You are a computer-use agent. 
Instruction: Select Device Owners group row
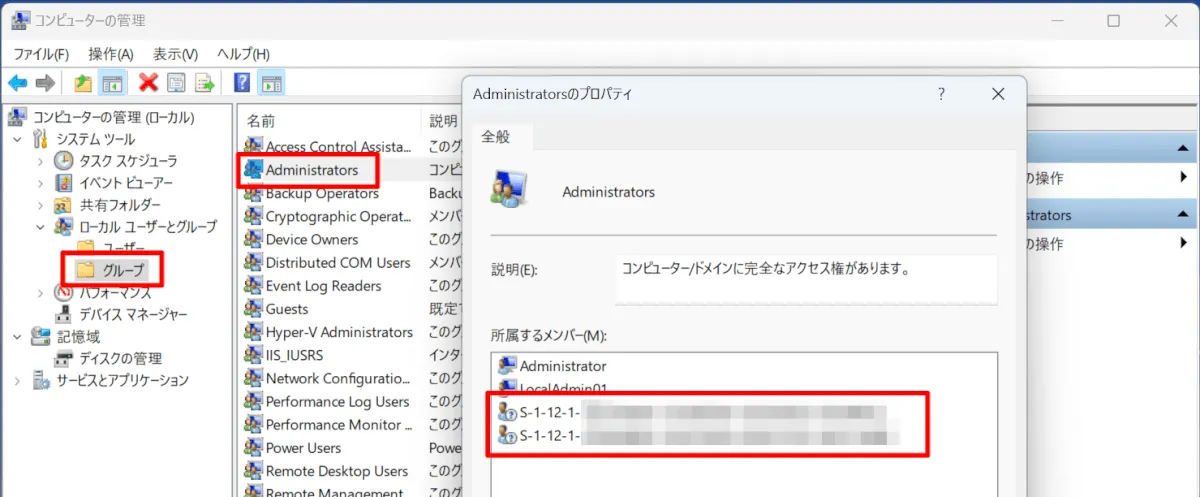pyautogui.click(x=312, y=239)
